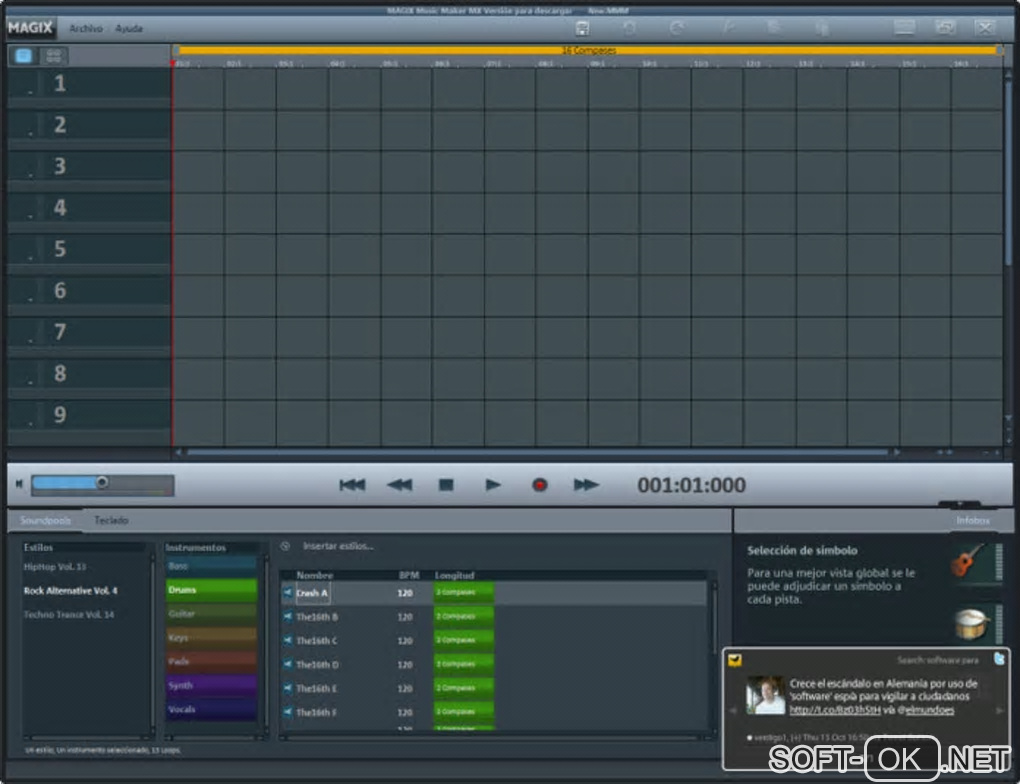Click the save project icon in the top toolbar
This screenshot has height=784, width=1020.
pos(582,28)
